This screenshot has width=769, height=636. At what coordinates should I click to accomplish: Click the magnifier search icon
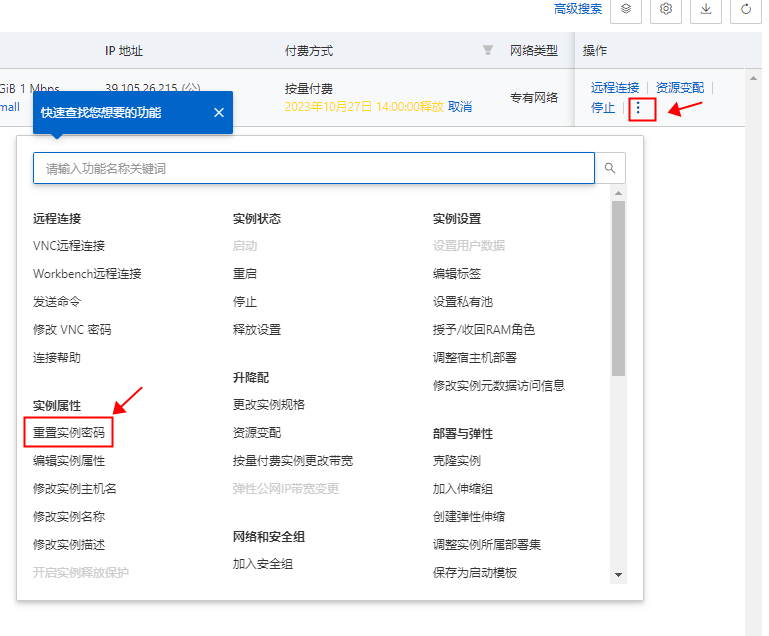(x=610, y=168)
